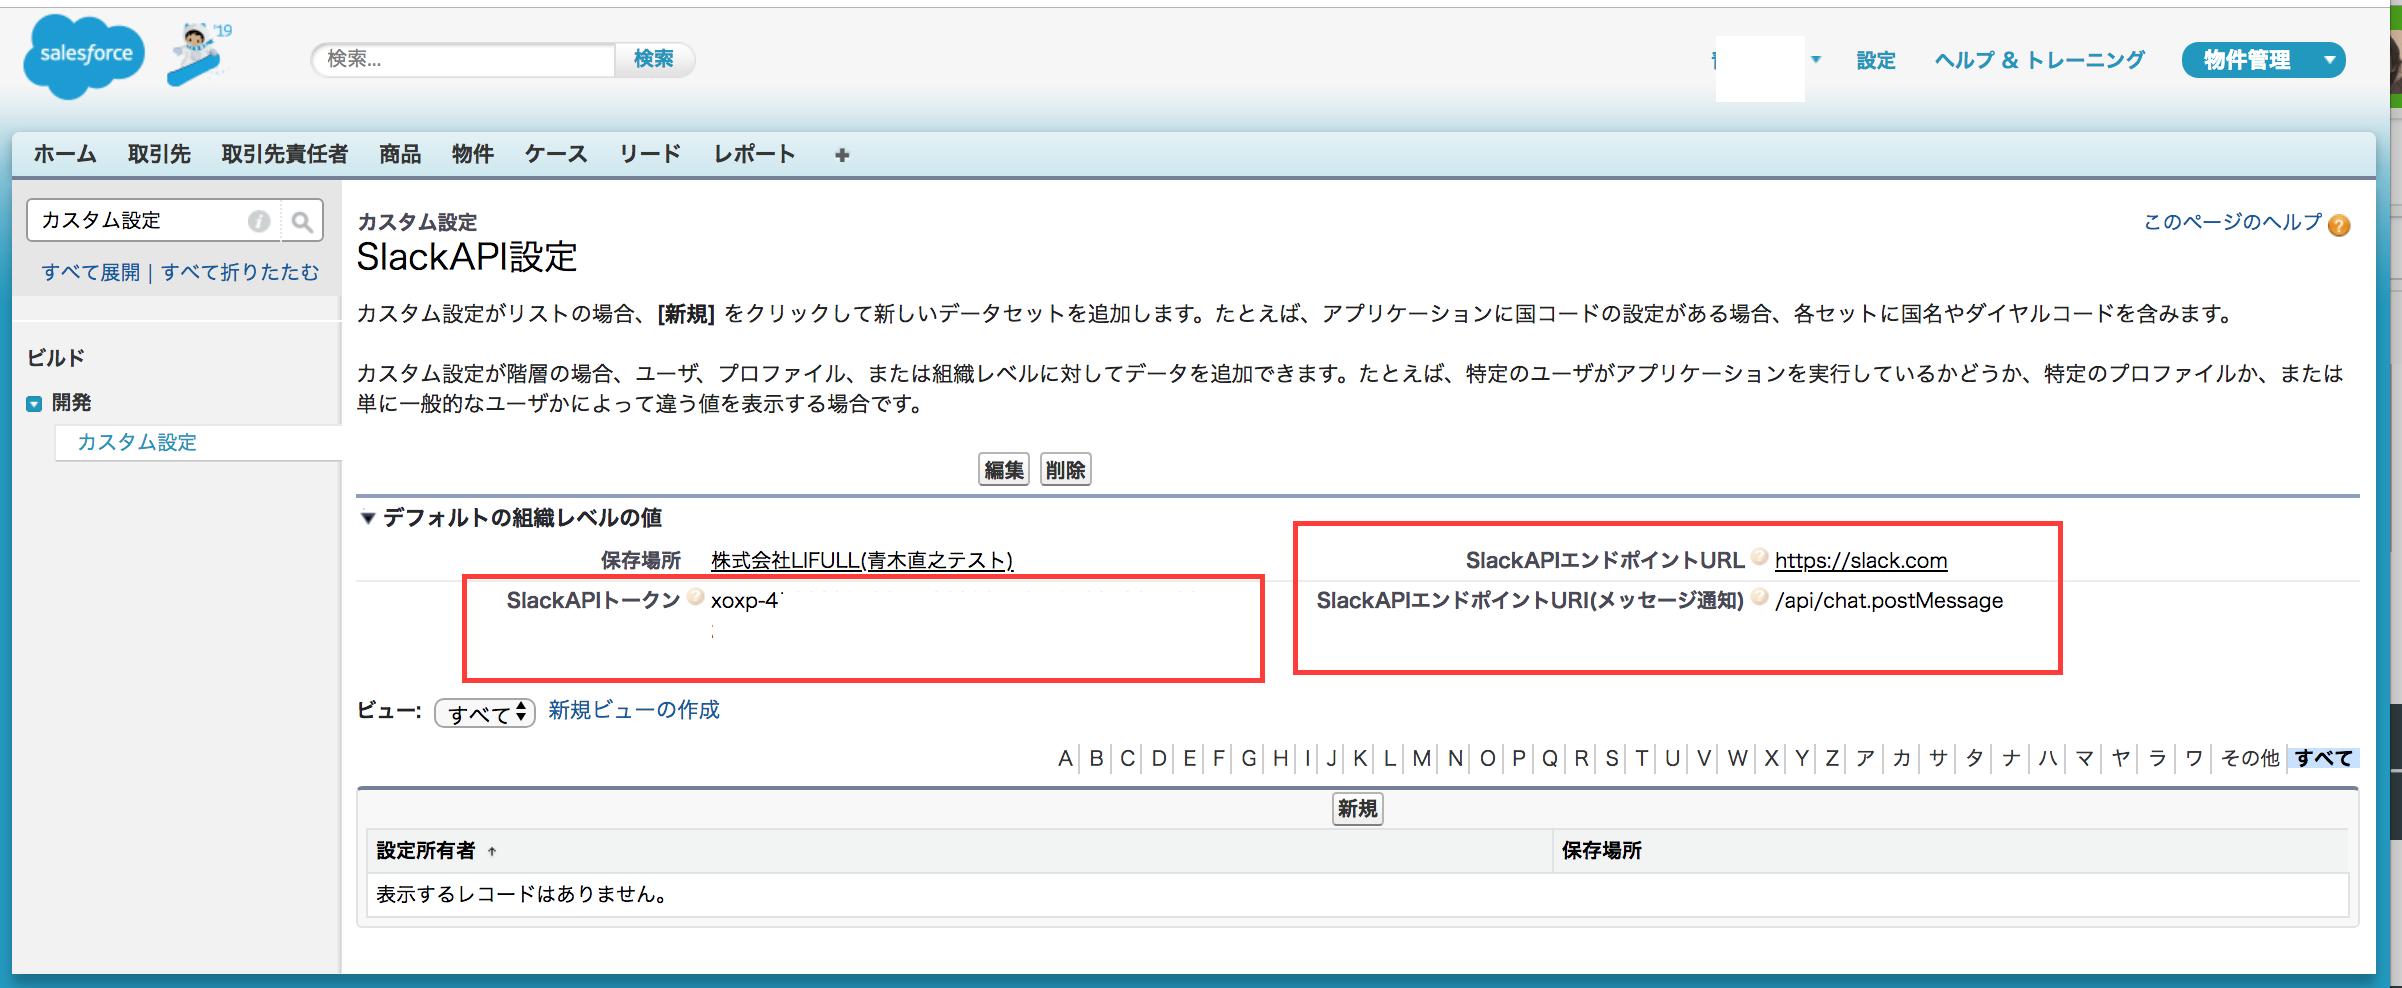Open the ホーム tab
Viewport: 2402px width, 988px height.
tap(65, 154)
